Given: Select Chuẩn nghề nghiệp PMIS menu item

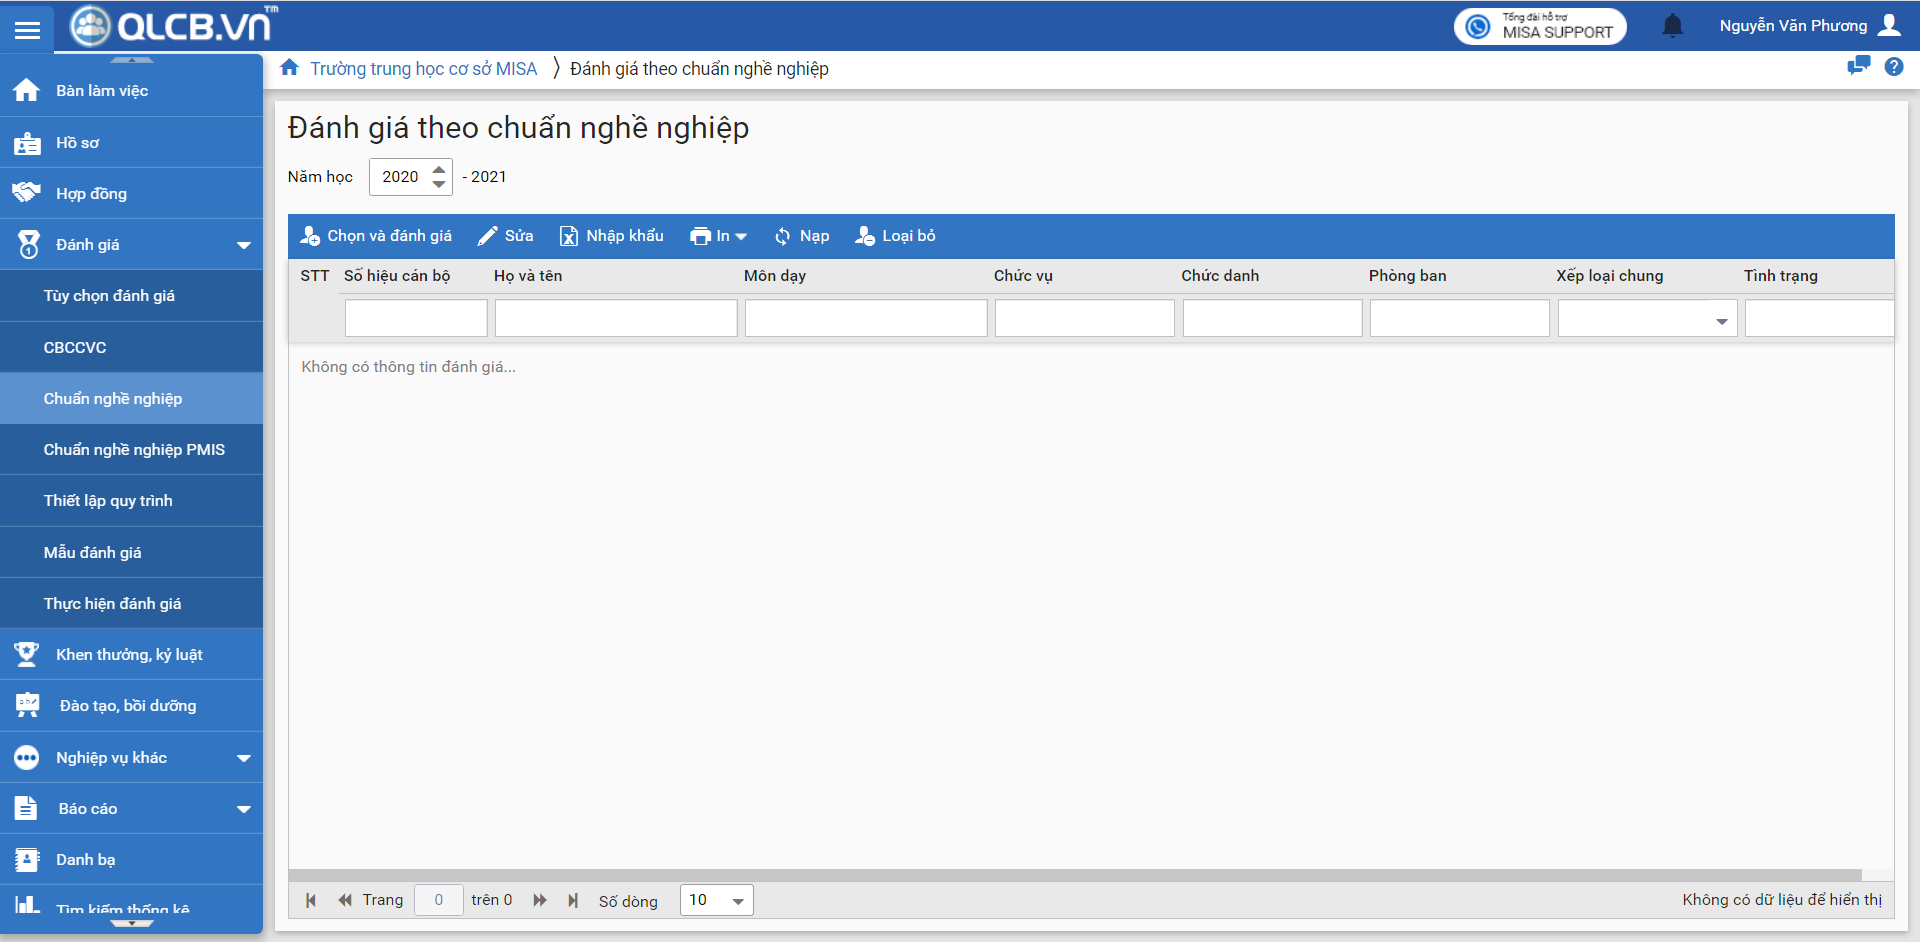Looking at the screenshot, I should [x=134, y=450].
